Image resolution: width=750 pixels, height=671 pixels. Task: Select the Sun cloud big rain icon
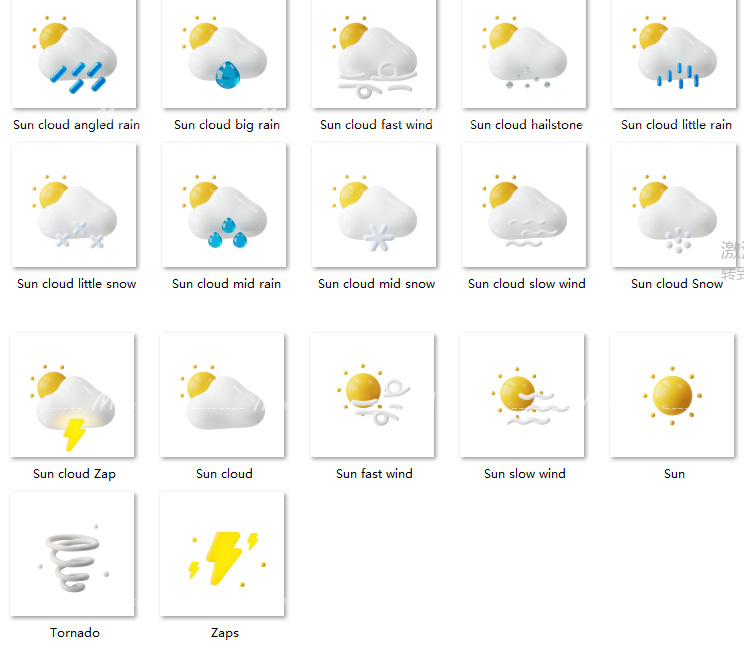(x=224, y=54)
